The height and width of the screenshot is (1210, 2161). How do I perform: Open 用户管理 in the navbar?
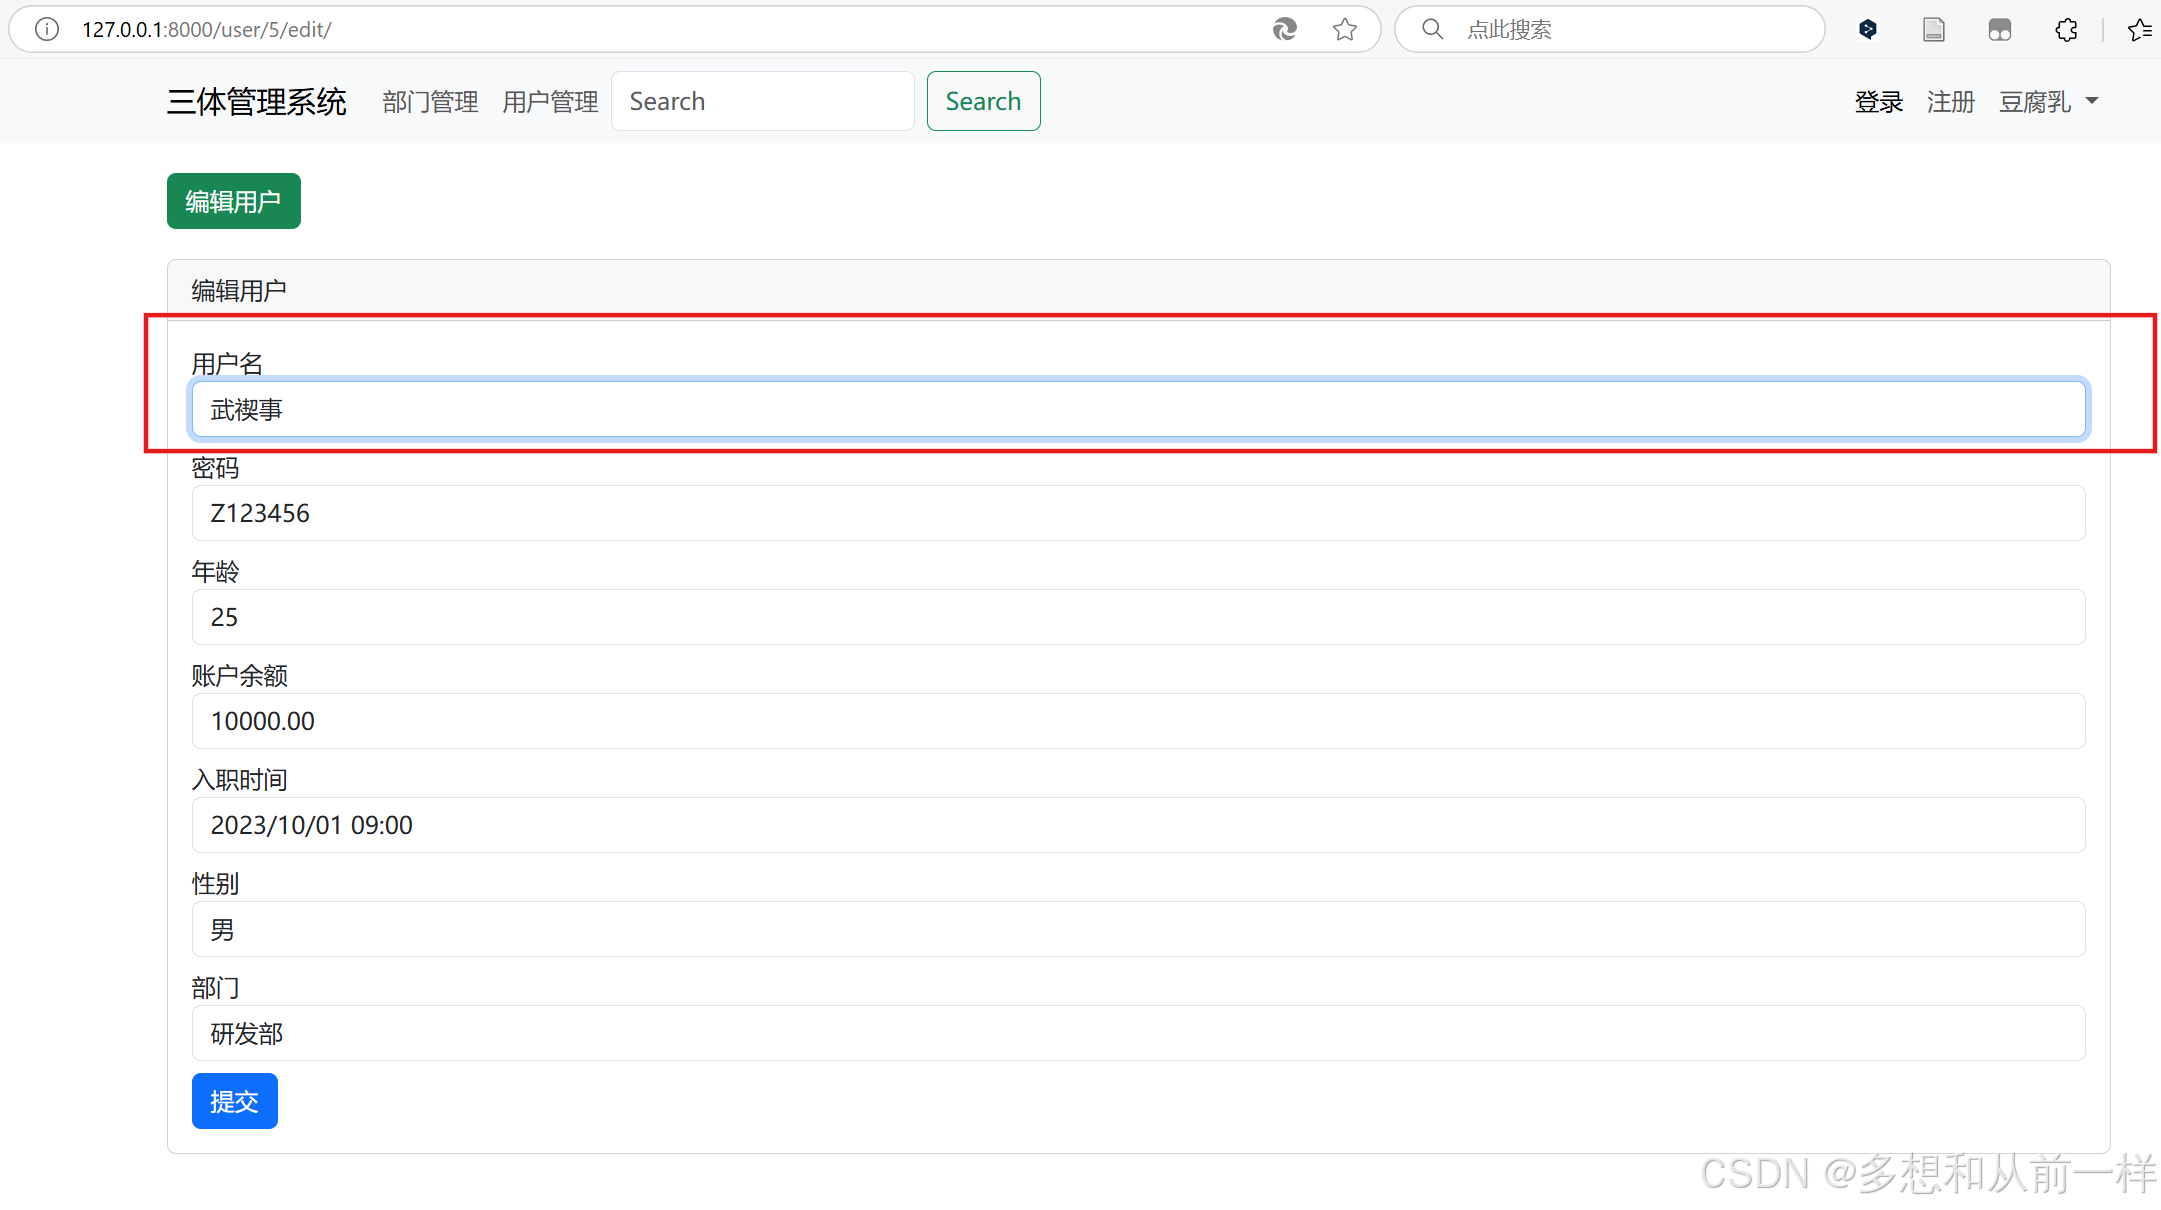(550, 101)
